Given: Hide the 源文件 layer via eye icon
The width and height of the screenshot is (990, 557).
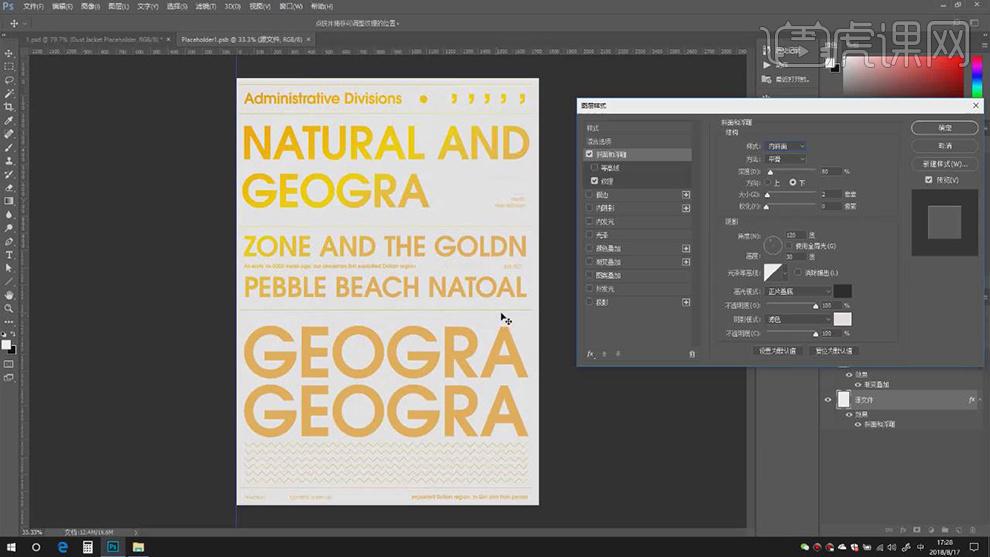Looking at the screenshot, I should 828,400.
